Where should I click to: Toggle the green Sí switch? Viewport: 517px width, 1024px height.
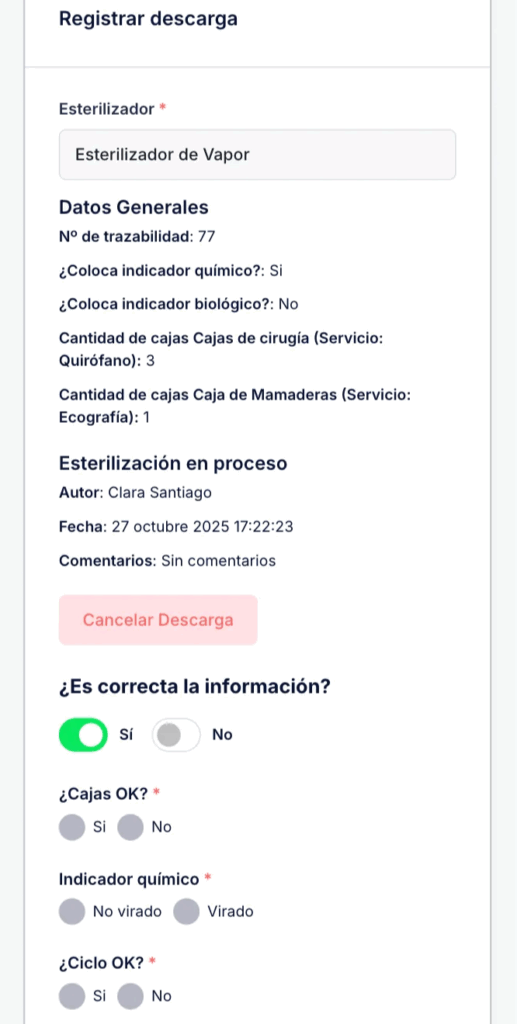tap(83, 735)
